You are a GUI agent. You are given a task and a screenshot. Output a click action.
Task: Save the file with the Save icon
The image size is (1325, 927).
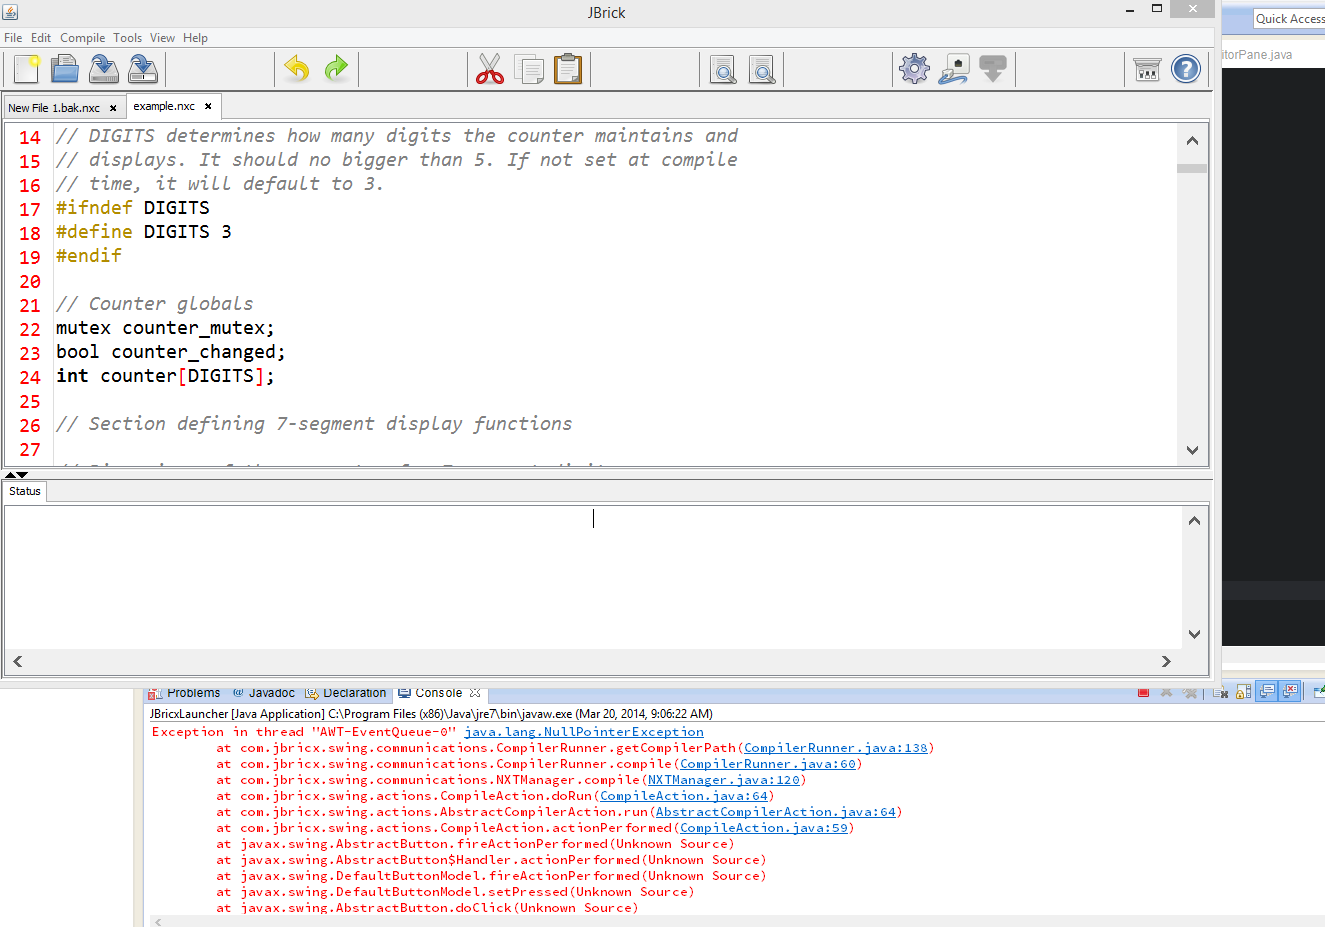pyautogui.click(x=104, y=69)
